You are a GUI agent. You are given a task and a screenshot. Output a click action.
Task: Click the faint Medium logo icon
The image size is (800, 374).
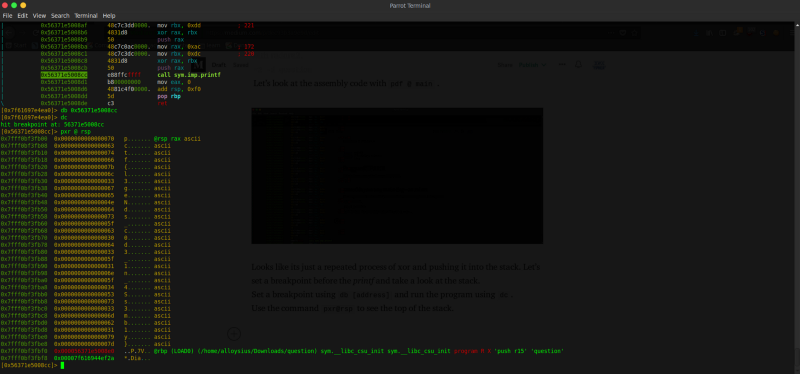point(198,65)
